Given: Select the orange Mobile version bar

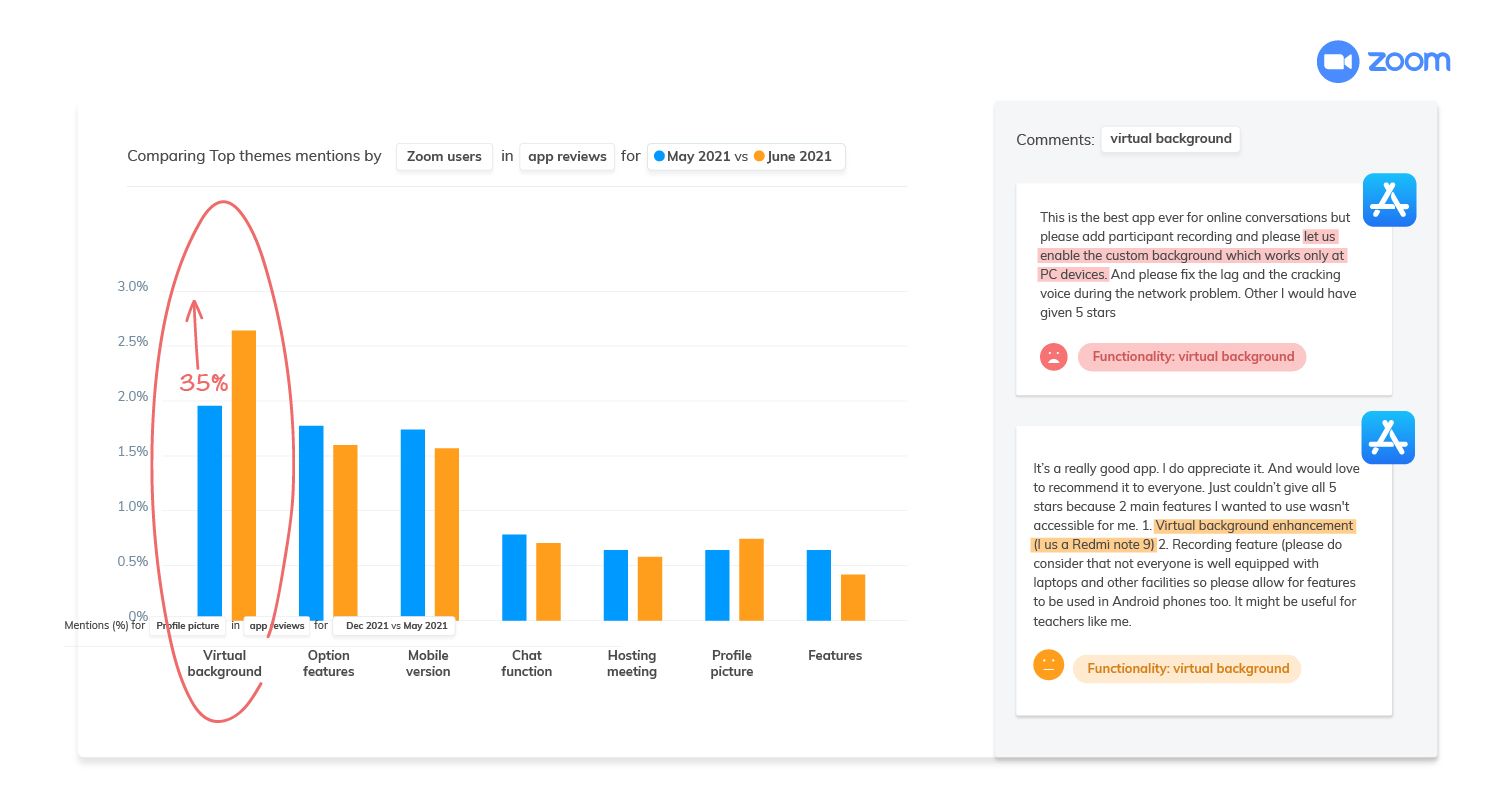Looking at the screenshot, I should pos(447,534).
